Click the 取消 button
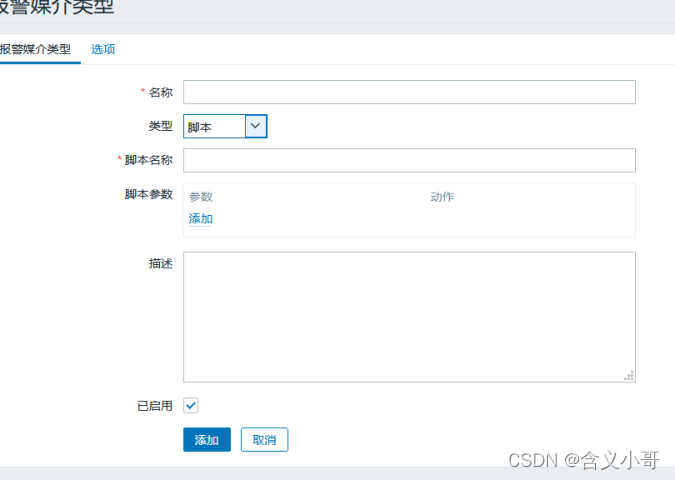Image resolution: width=675 pixels, height=480 pixels. (x=264, y=440)
